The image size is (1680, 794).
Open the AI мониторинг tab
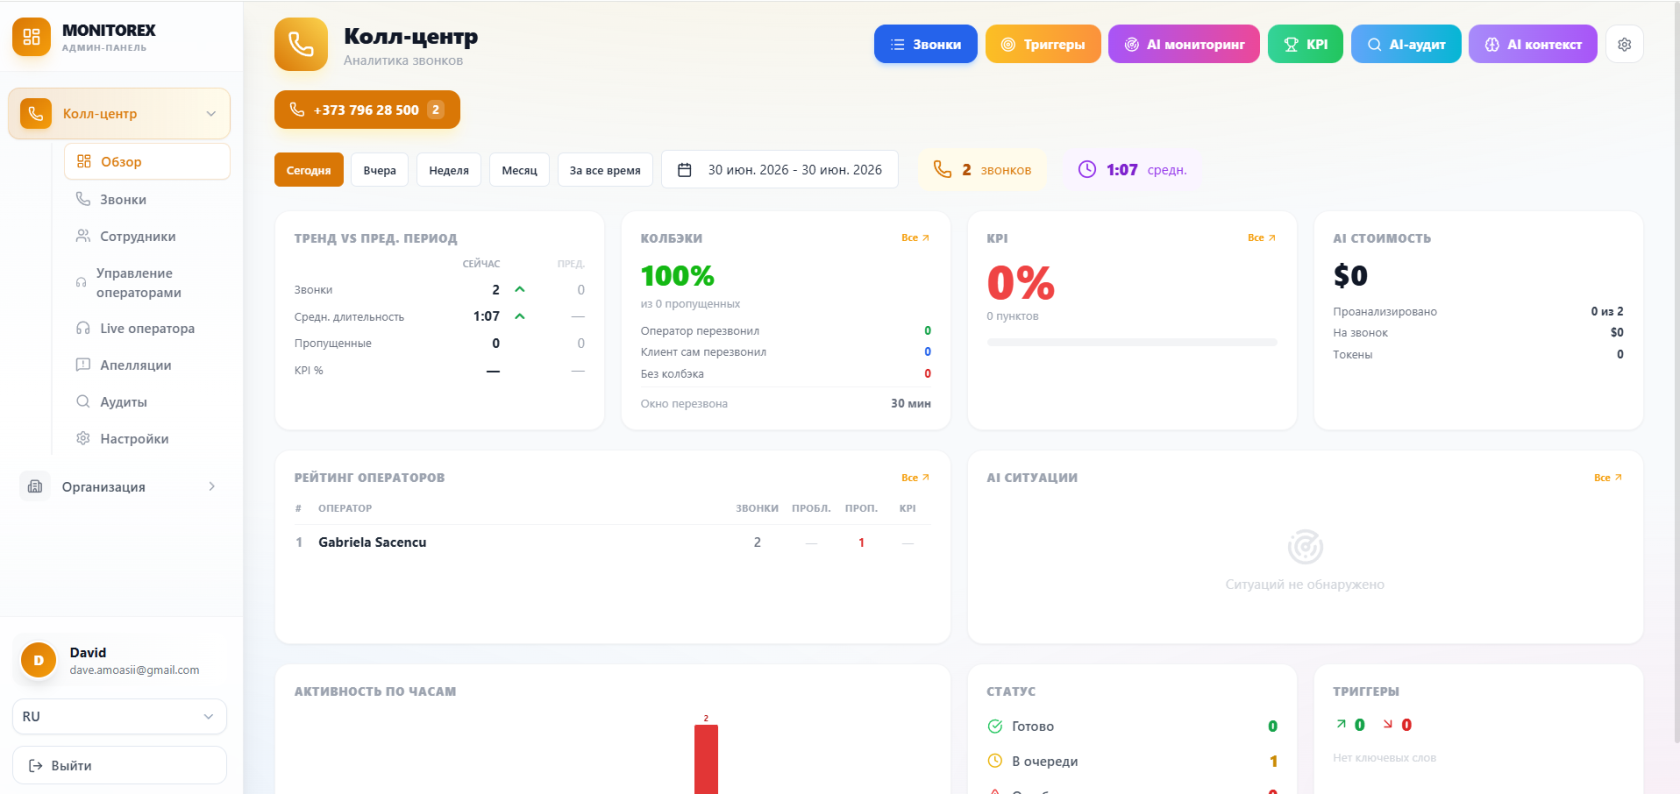[x=1184, y=44]
